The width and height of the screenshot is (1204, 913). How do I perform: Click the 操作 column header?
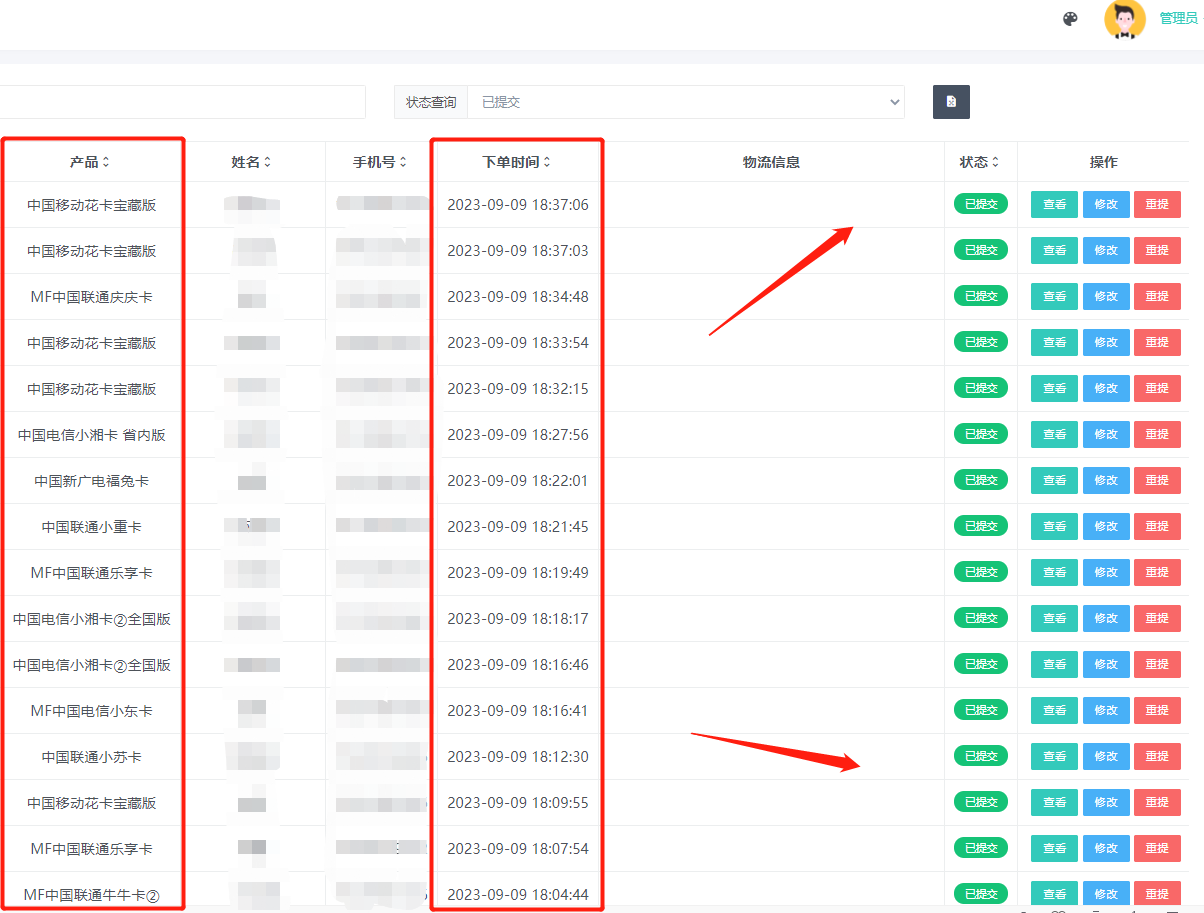1104,162
